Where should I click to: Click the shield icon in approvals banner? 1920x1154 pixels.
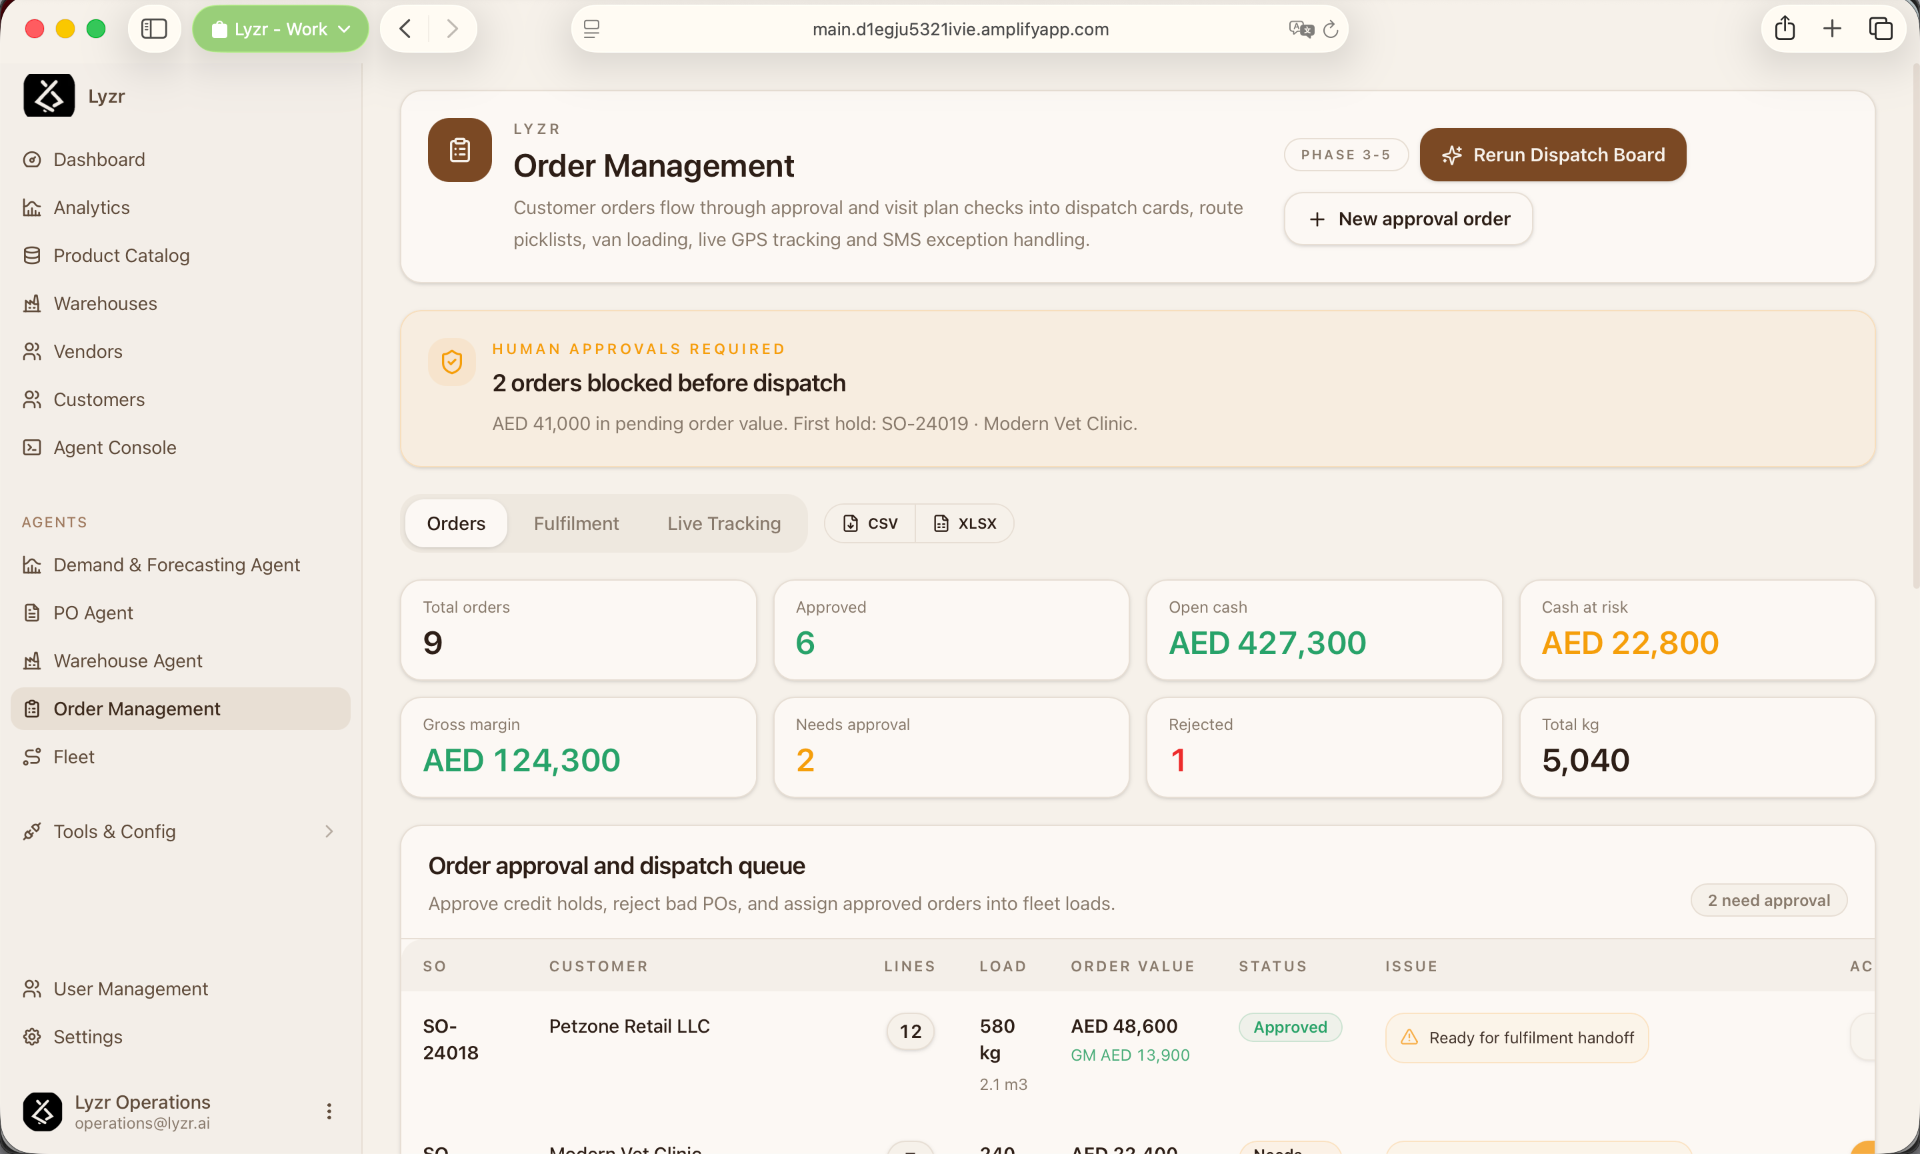[452, 361]
